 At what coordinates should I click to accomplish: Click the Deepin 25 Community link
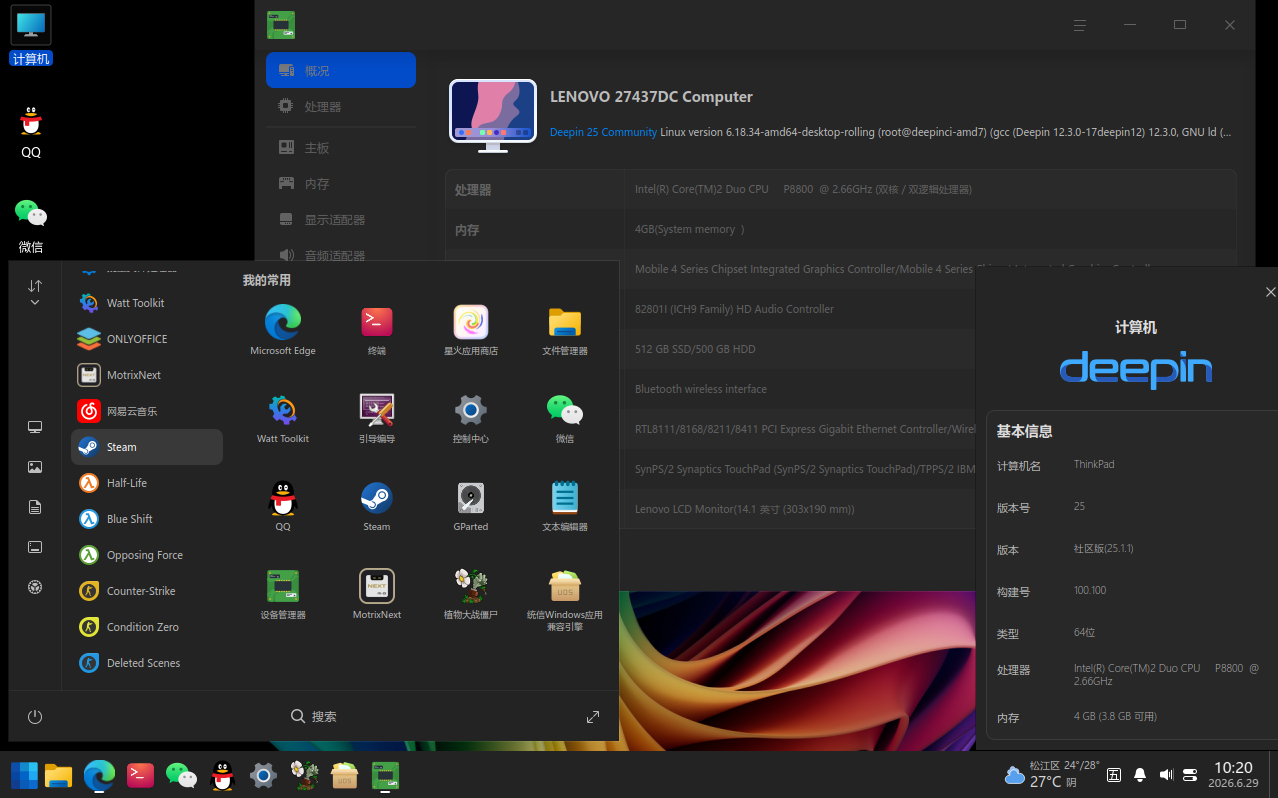tap(603, 132)
